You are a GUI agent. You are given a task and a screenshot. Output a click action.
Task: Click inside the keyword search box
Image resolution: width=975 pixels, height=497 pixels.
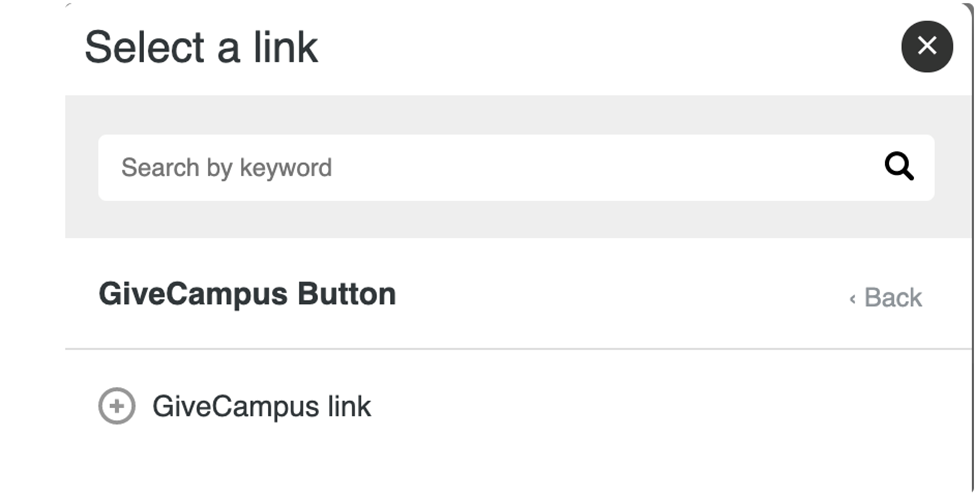(x=516, y=167)
